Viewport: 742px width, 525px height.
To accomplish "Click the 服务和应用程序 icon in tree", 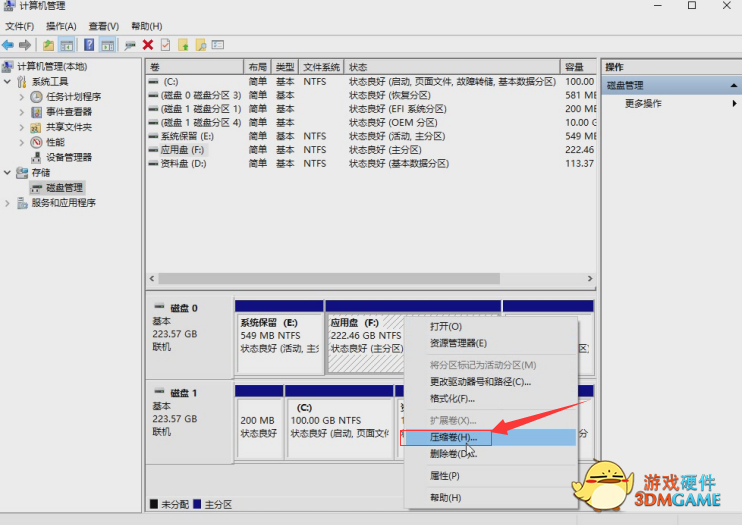I will coord(22,203).
